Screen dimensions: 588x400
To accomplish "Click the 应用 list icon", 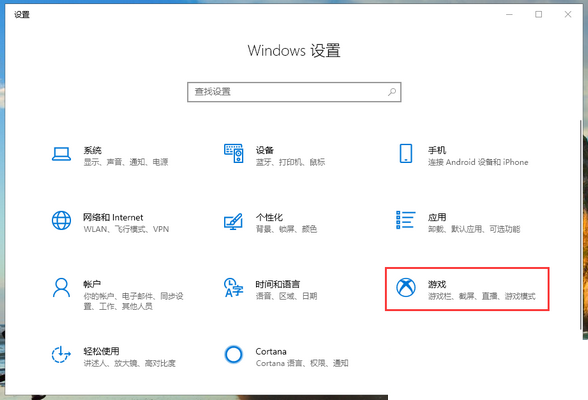I will pyautogui.click(x=406, y=220).
